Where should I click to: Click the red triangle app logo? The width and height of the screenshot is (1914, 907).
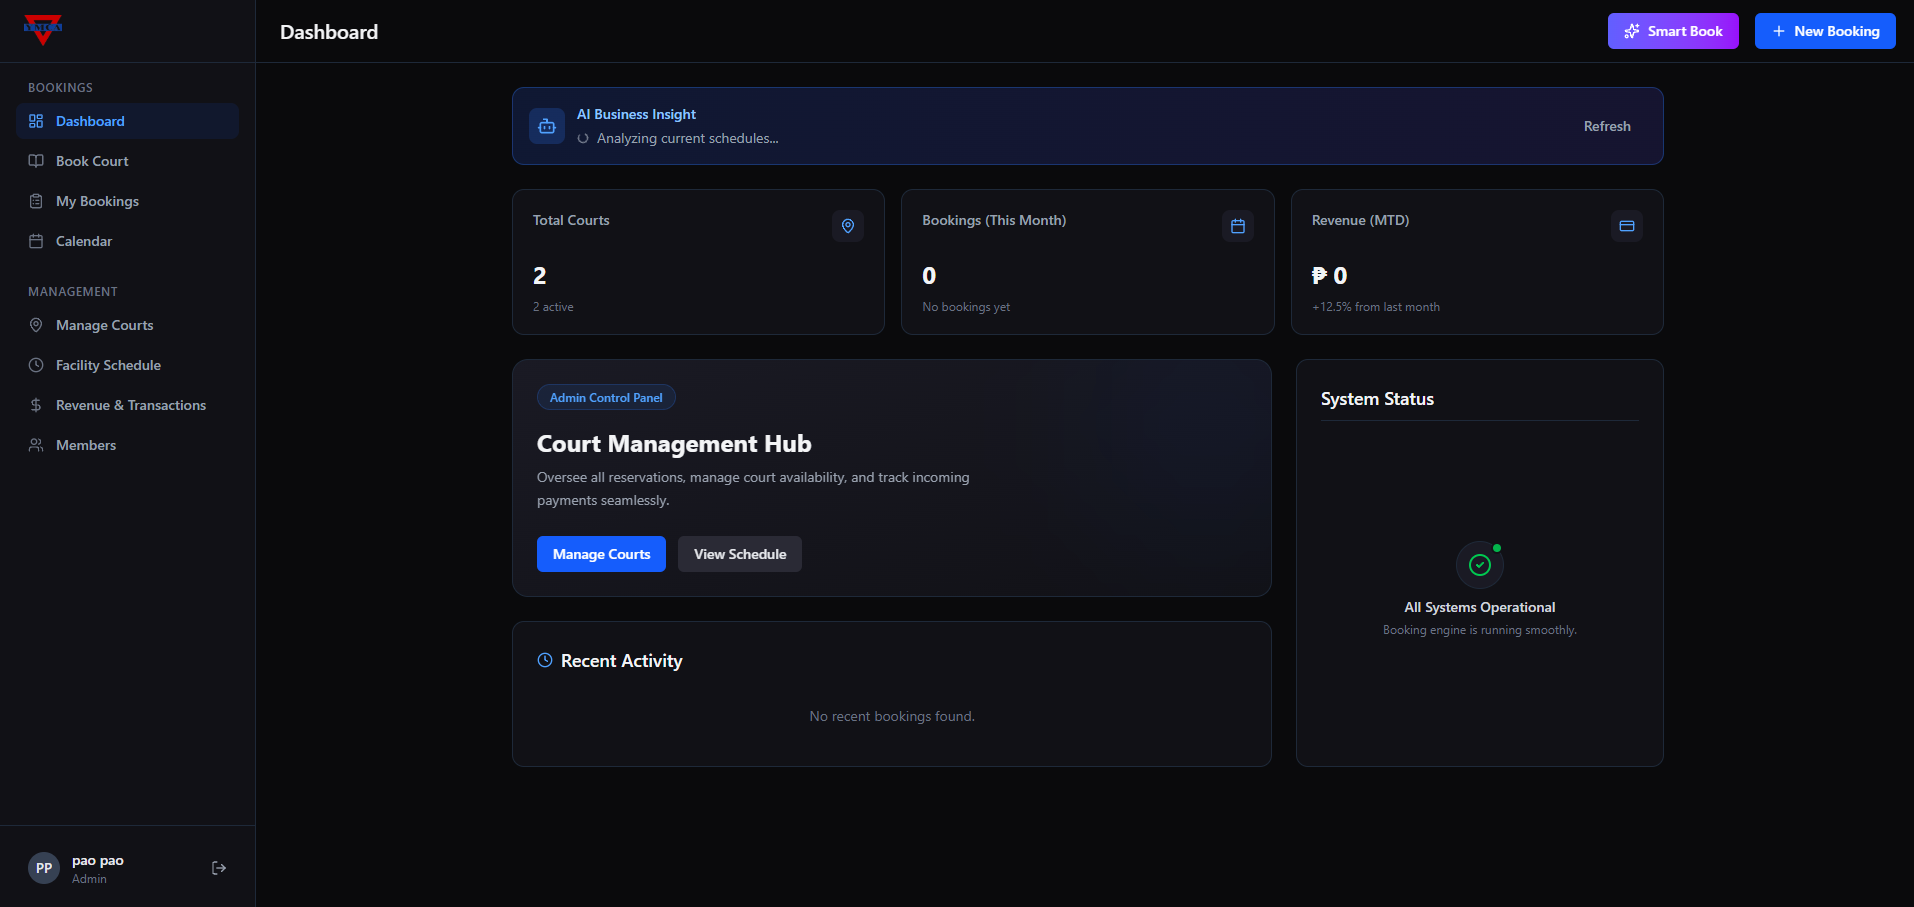[43, 30]
